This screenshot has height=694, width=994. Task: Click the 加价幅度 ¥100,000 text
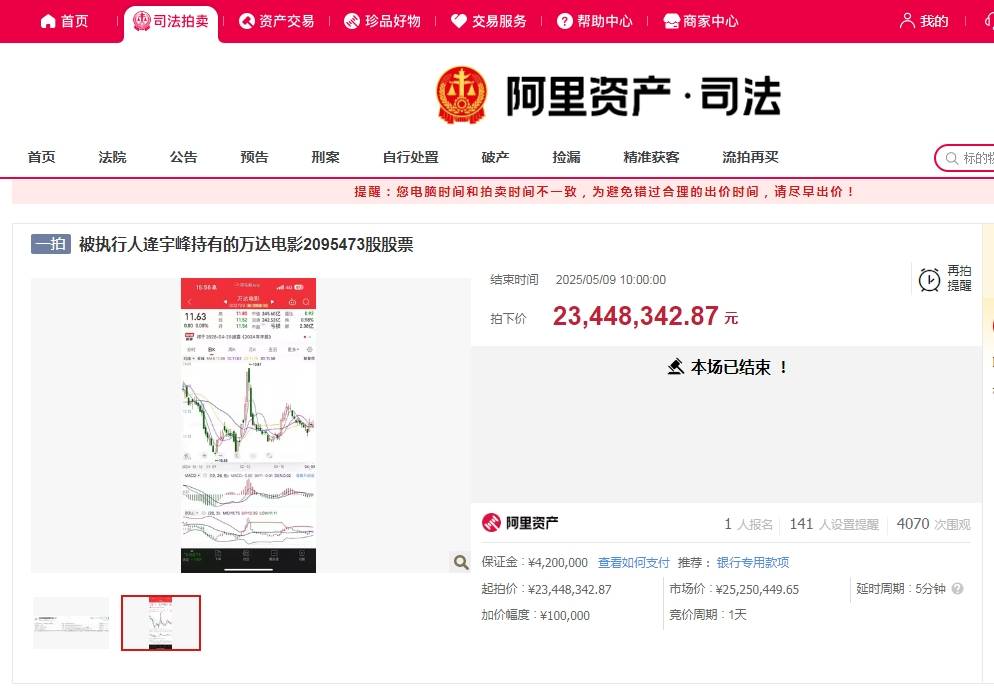(x=536, y=615)
